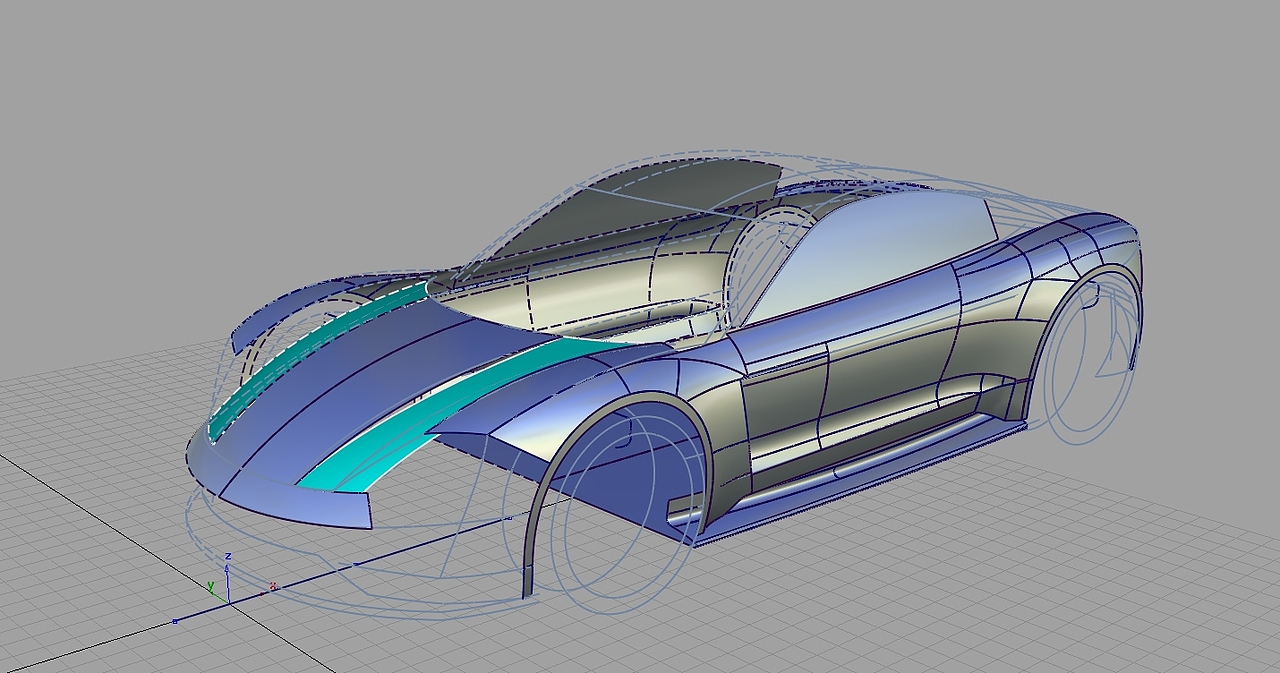1280x673 pixels.
Task: Click the green Y axis label
Action: (x=211, y=585)
